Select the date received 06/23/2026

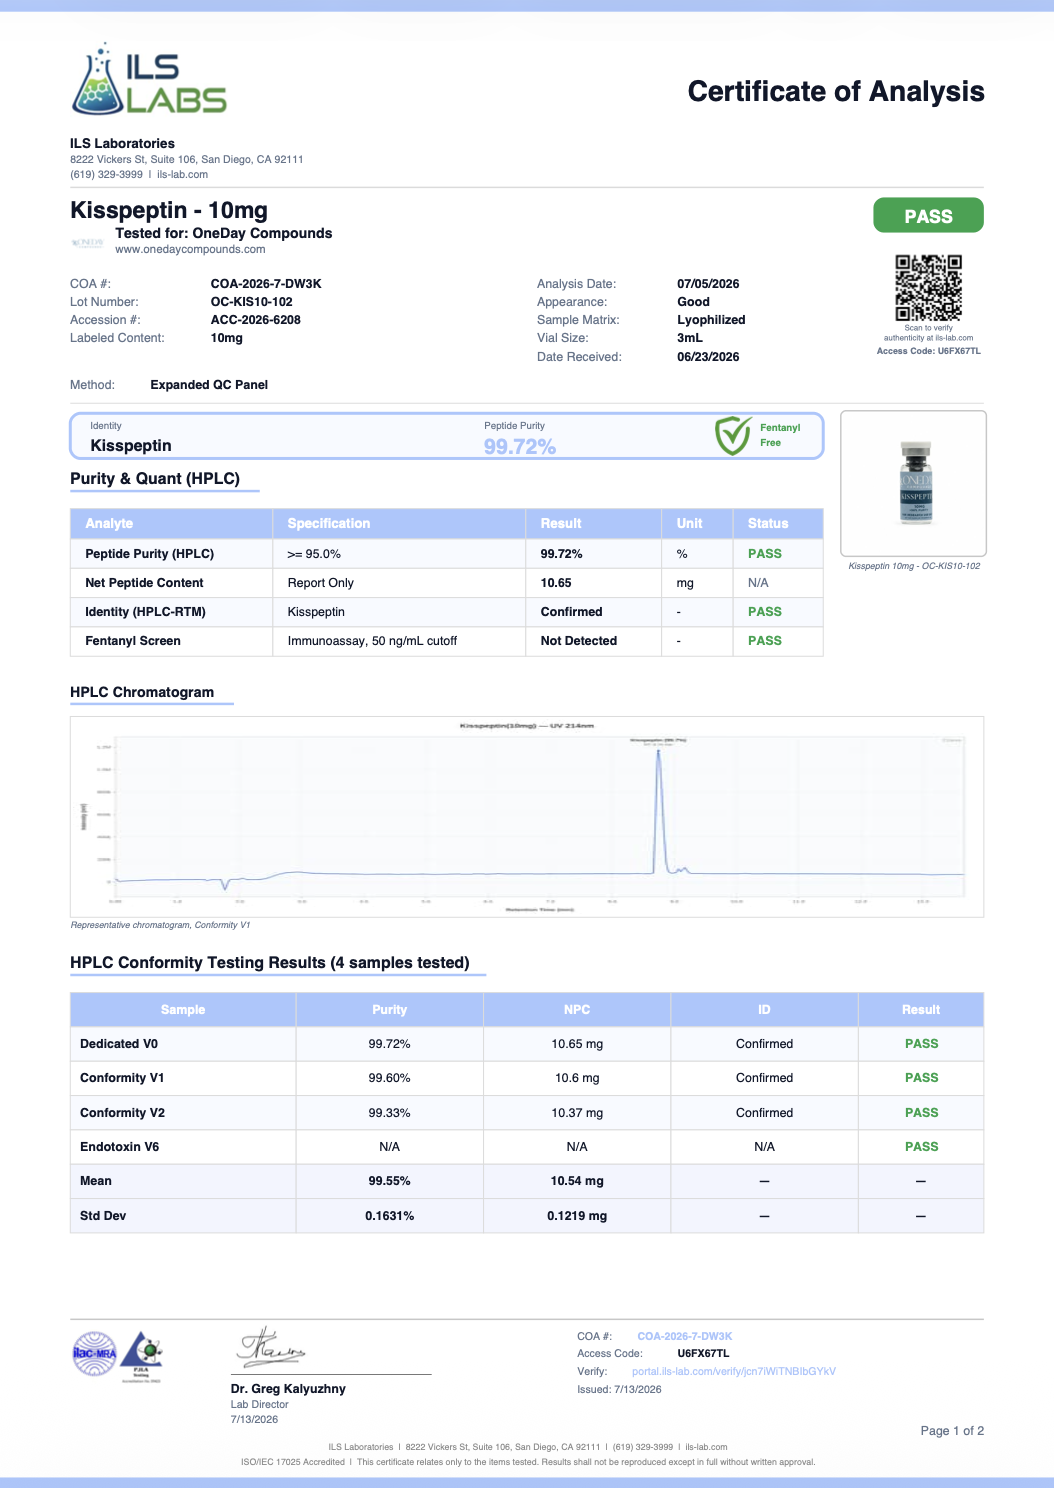pyautogui.click(x=708, y=357)
